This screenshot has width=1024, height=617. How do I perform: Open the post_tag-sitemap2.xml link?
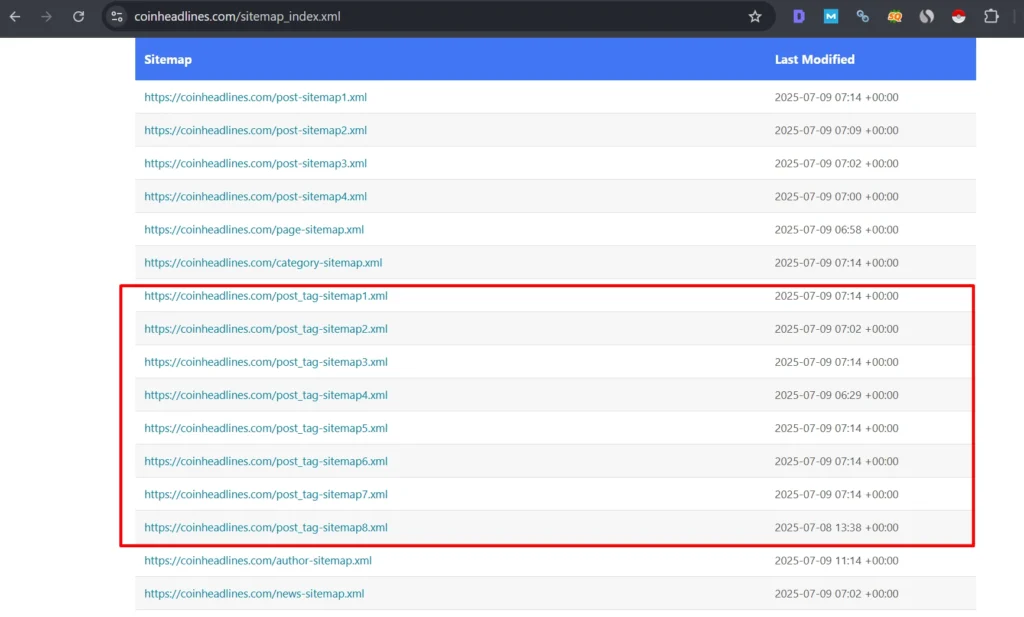click(x=266, y=329)
